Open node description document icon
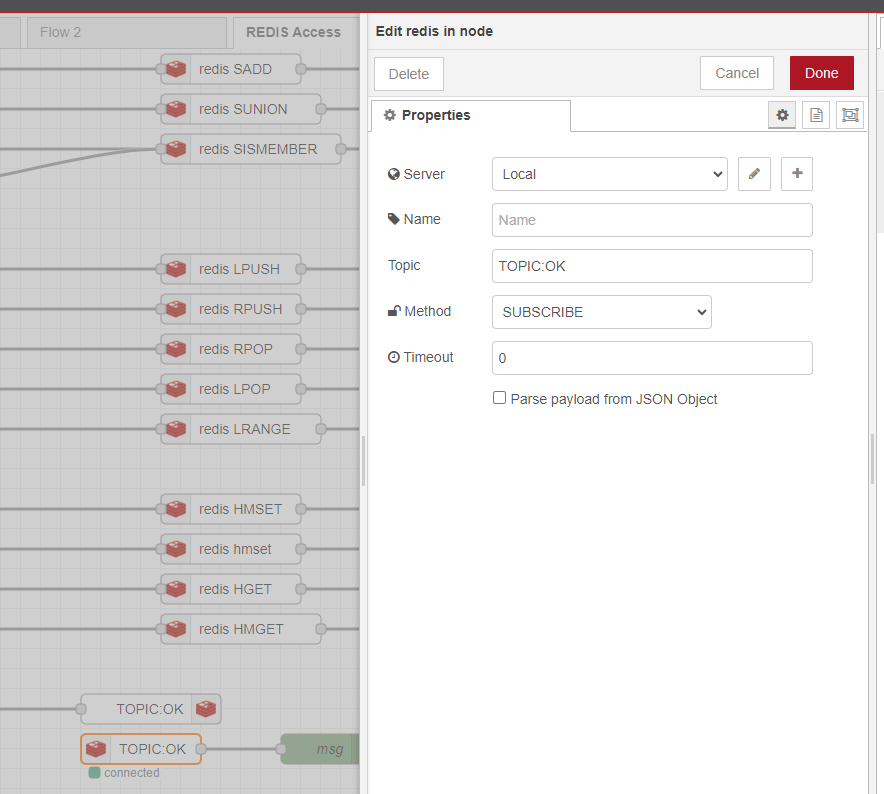This screenshot has height=794, width=884. [x=816, y=115]
